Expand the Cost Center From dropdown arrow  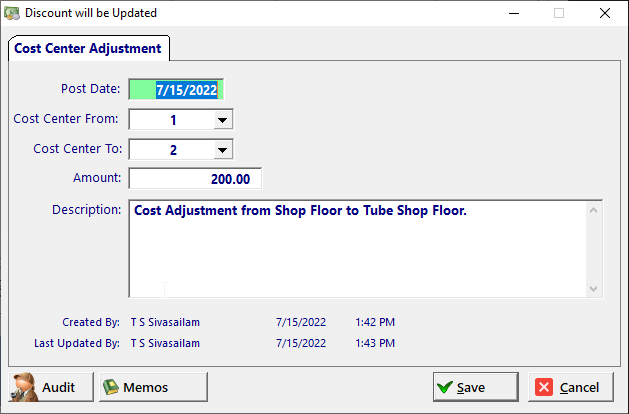[222, 120]
